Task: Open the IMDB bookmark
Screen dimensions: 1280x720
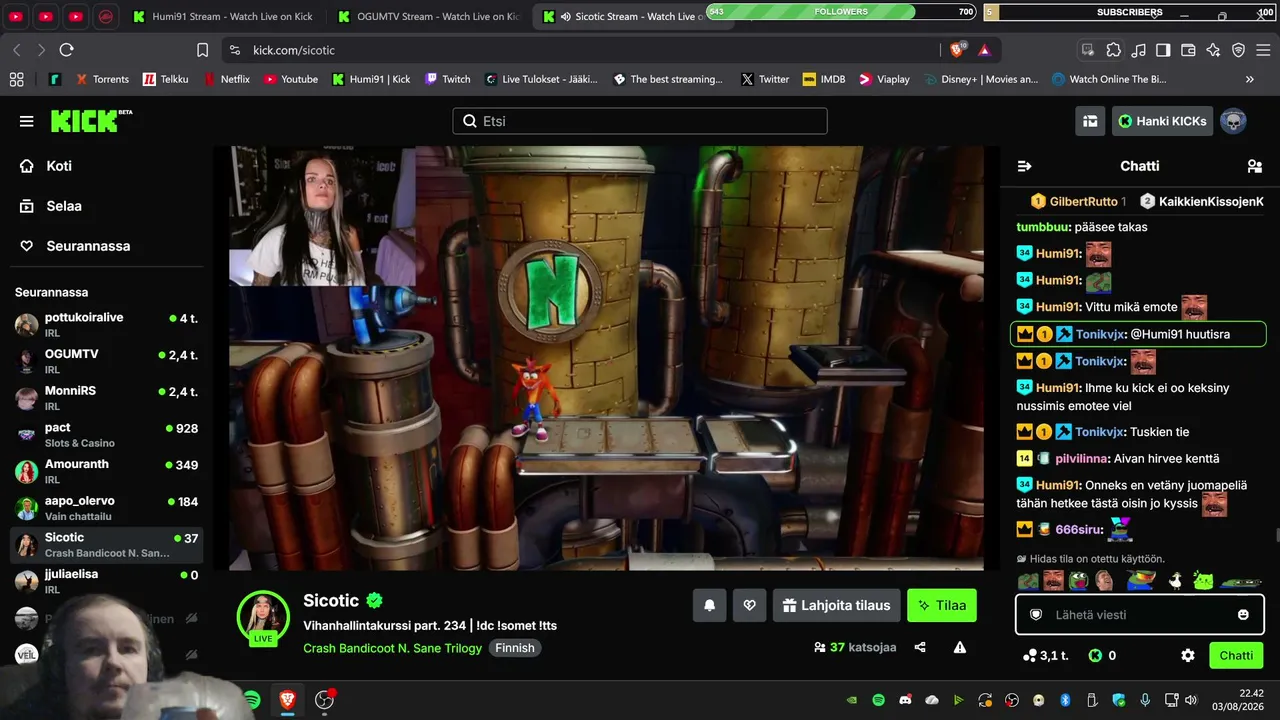Action: pyautogui.click(x=824, y=79)
